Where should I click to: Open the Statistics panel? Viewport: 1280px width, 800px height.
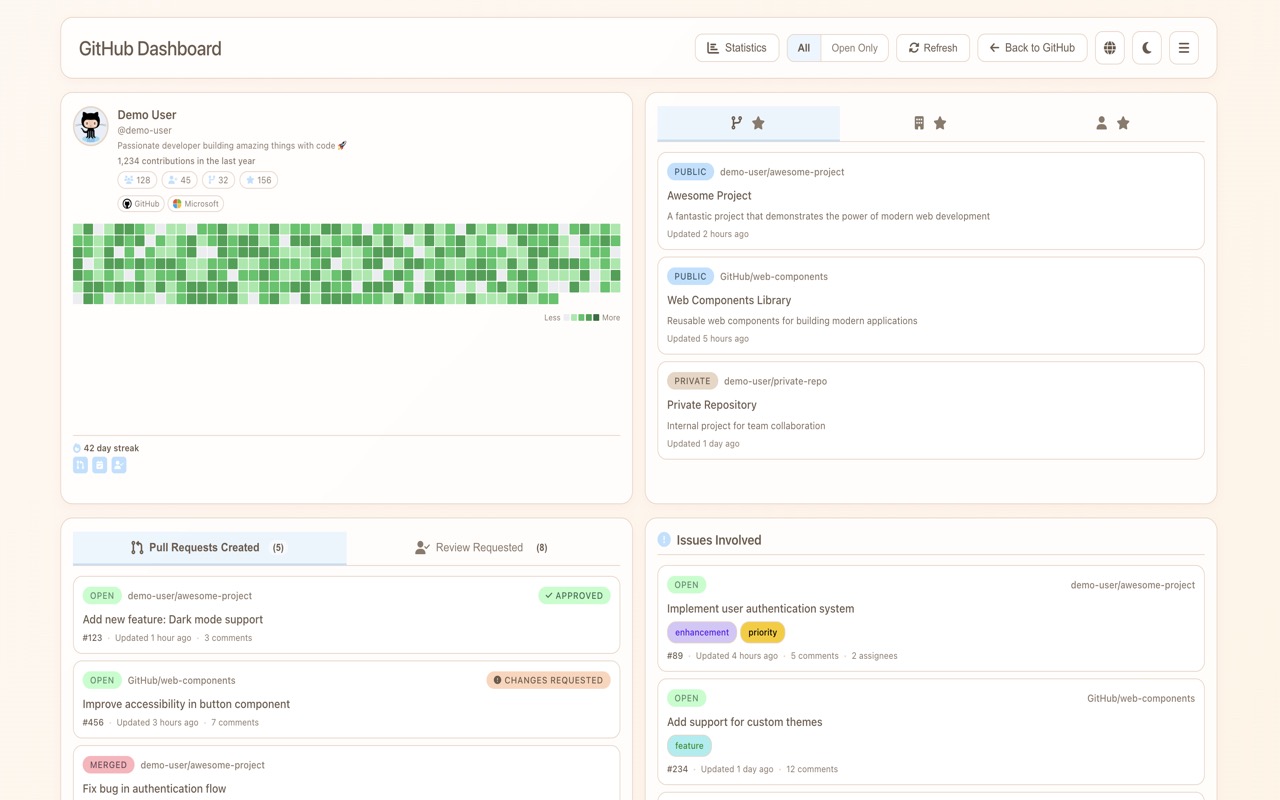737,47
